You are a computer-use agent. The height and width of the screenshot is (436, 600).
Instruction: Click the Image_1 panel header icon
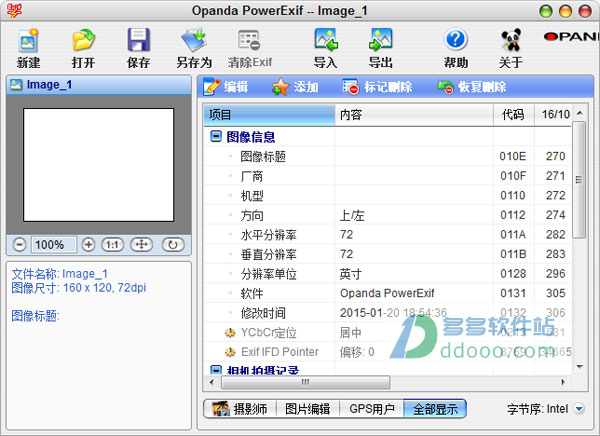click(16, 84)
